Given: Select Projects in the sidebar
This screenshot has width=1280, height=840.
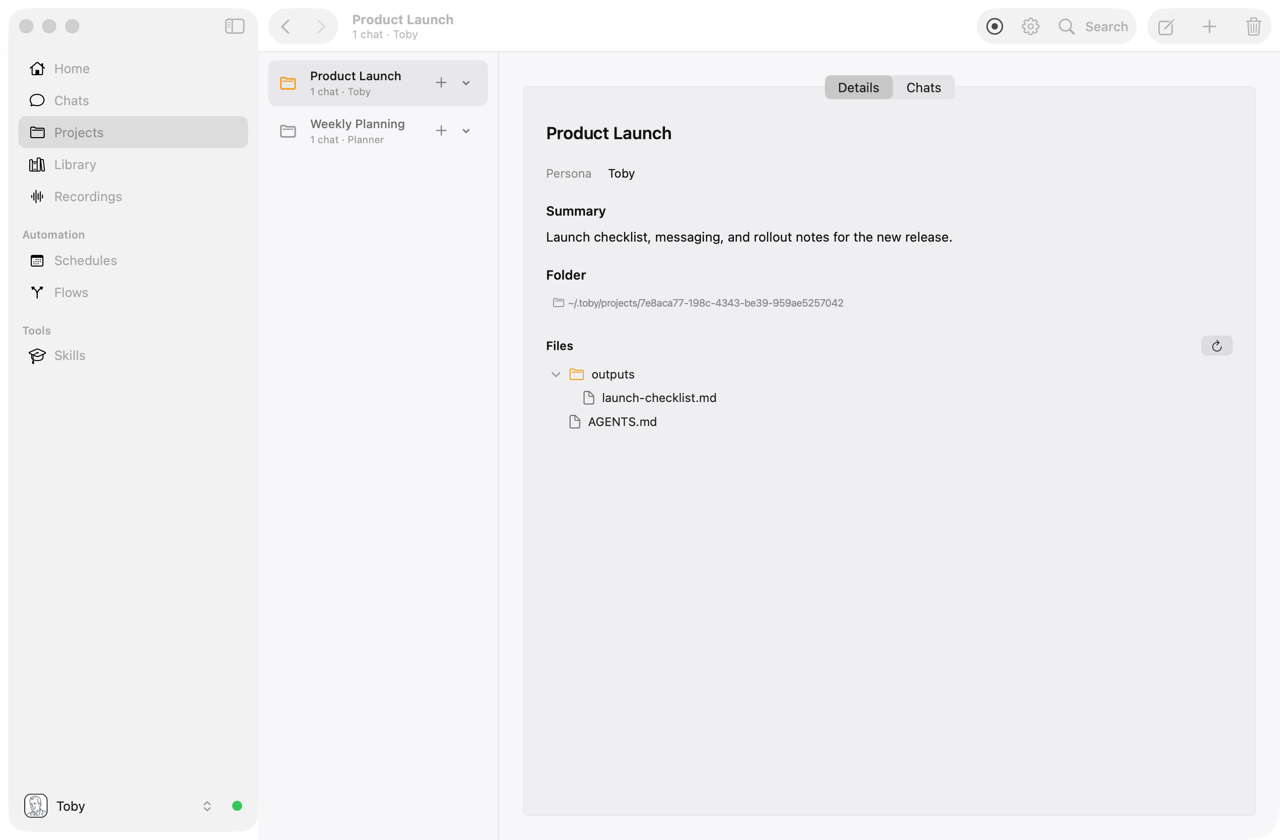Looking at the screenshot, I should click(x=133, y=132).
